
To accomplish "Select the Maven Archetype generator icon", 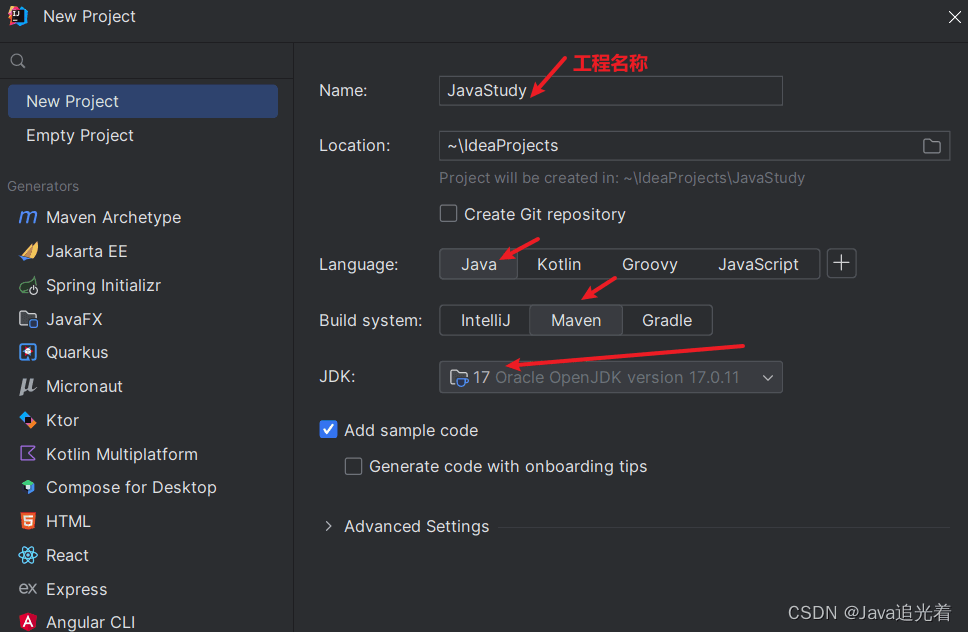I will [28, 218].
